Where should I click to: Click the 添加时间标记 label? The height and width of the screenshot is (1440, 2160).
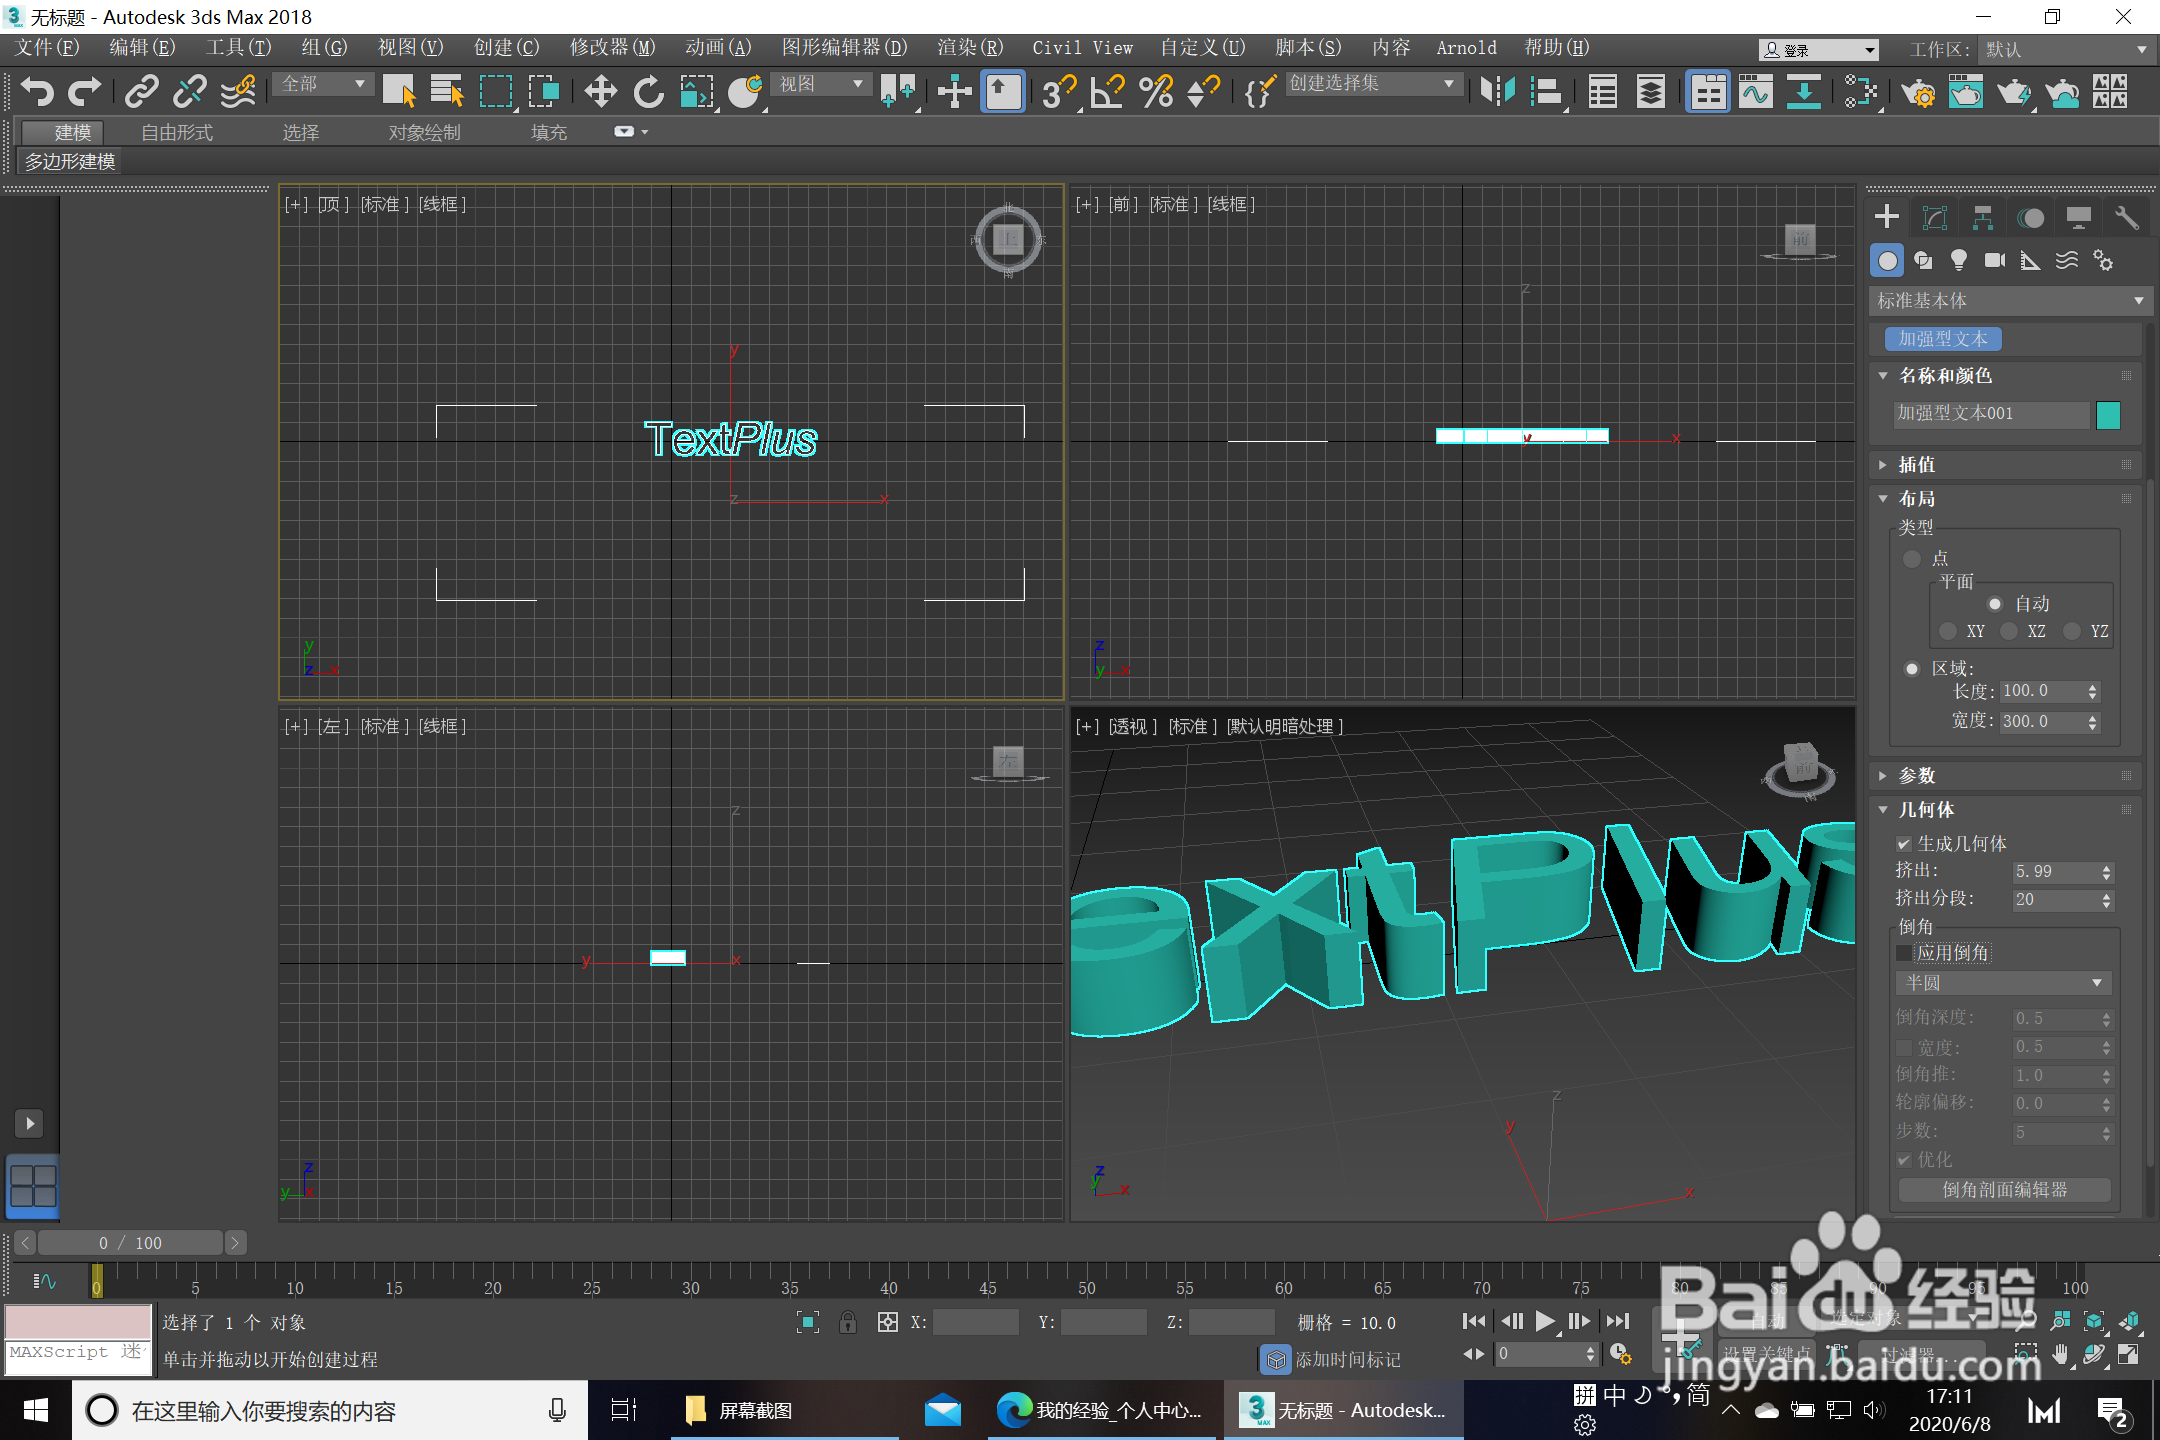(x=1347, y=1359)
